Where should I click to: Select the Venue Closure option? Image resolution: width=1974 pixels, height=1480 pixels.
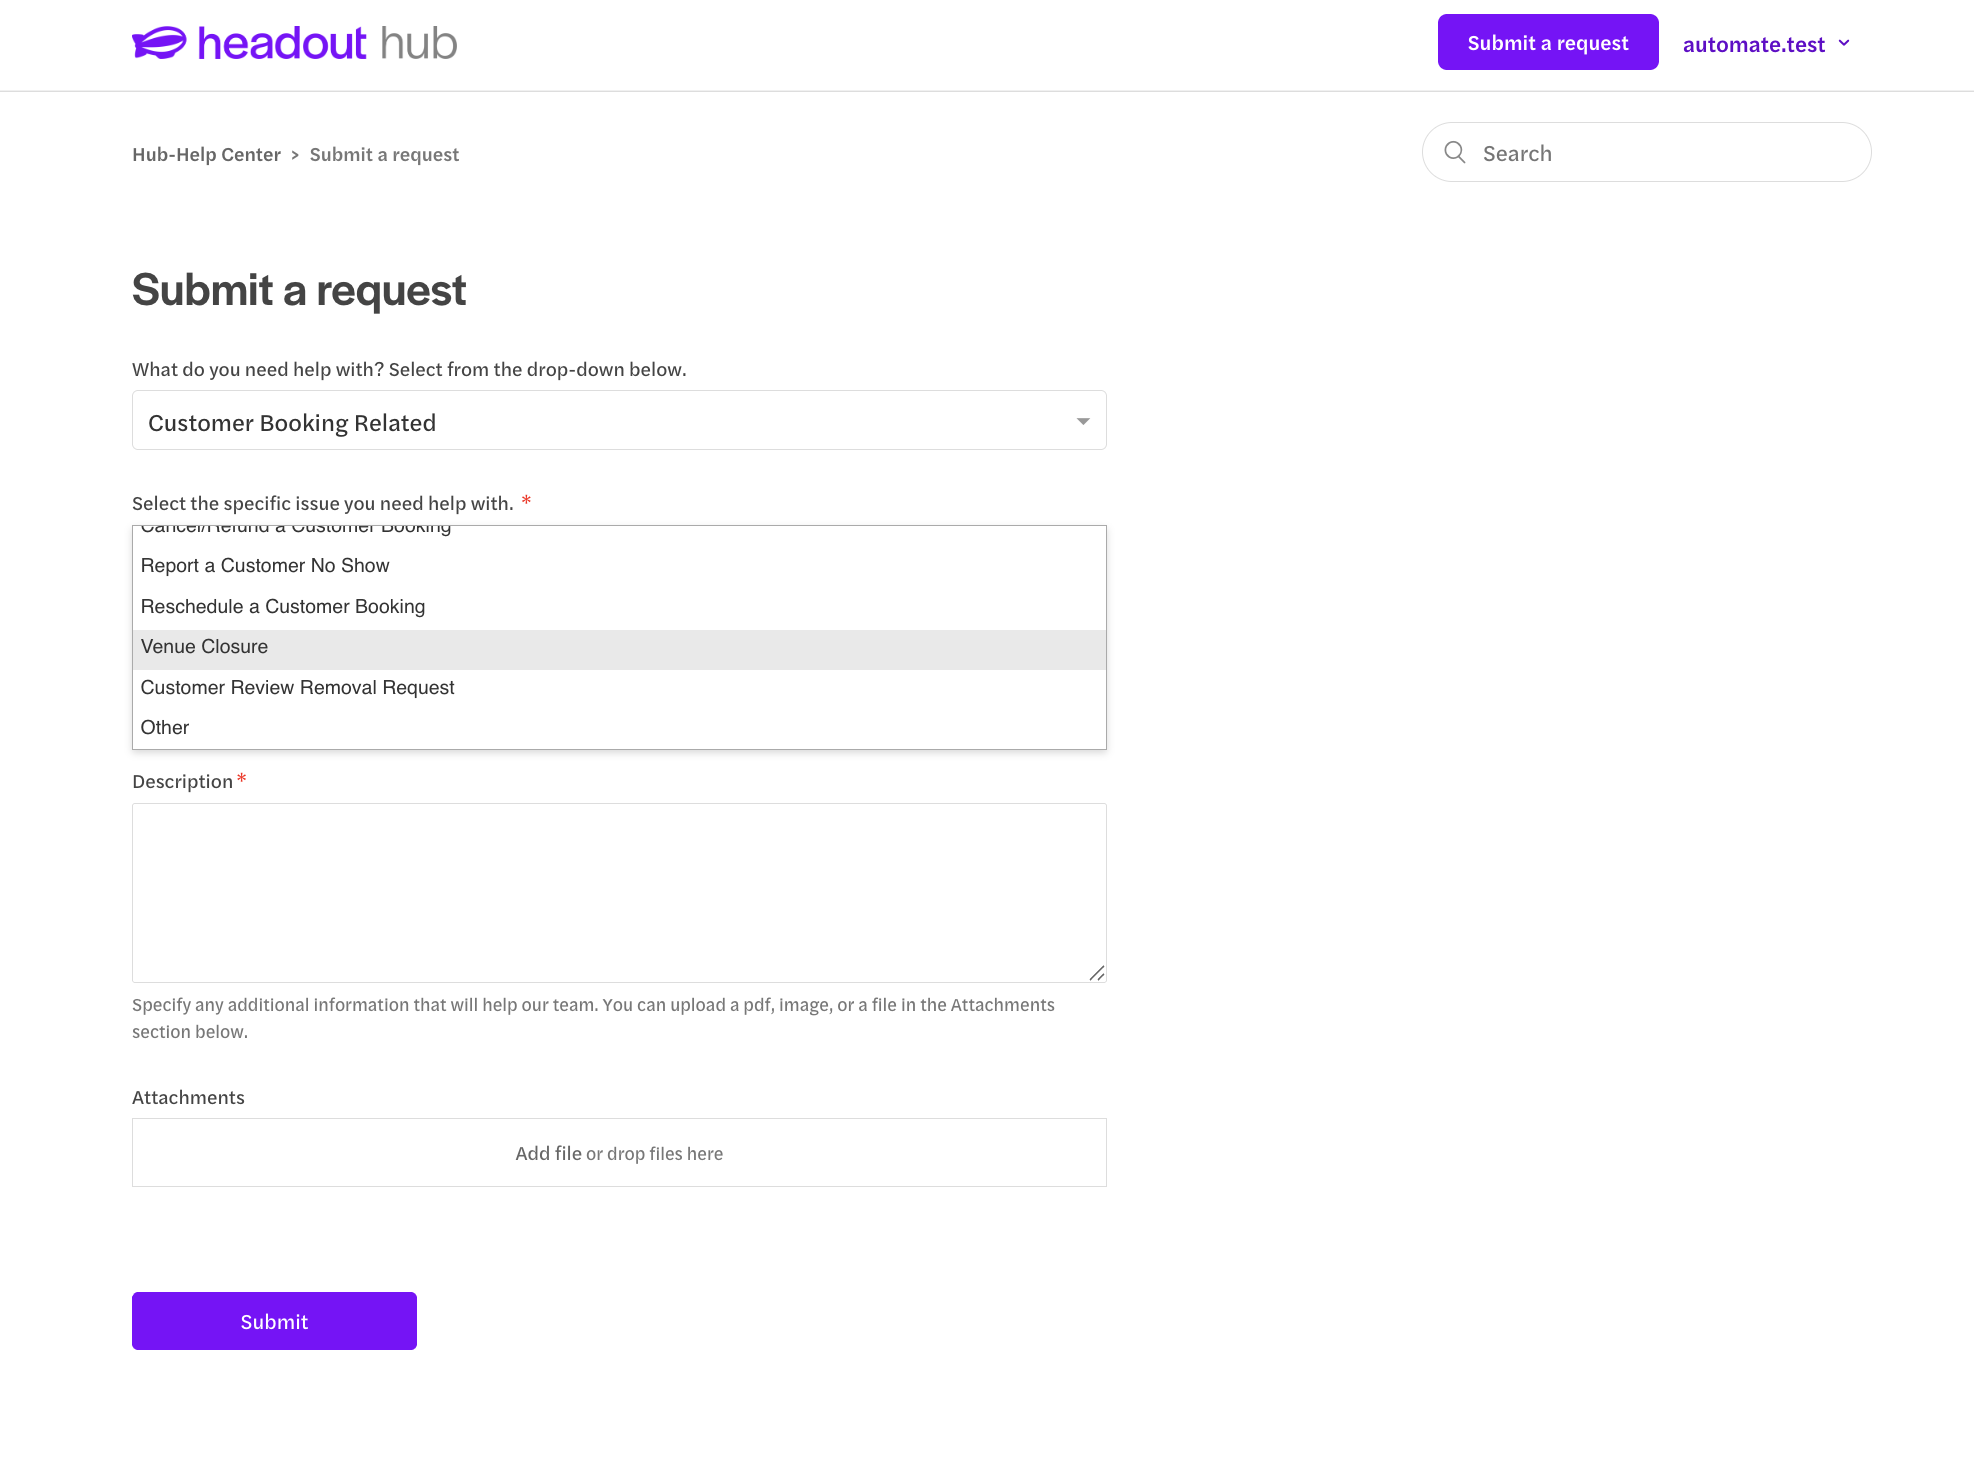[x=619, y=648]
